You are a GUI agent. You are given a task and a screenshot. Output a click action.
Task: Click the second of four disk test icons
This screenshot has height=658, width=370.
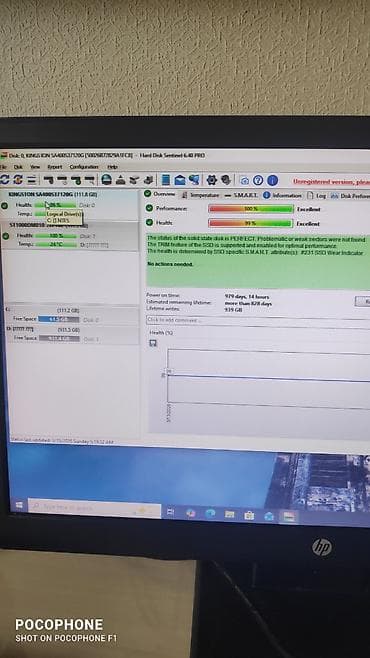pyautogui.click(x=62, y=180)
